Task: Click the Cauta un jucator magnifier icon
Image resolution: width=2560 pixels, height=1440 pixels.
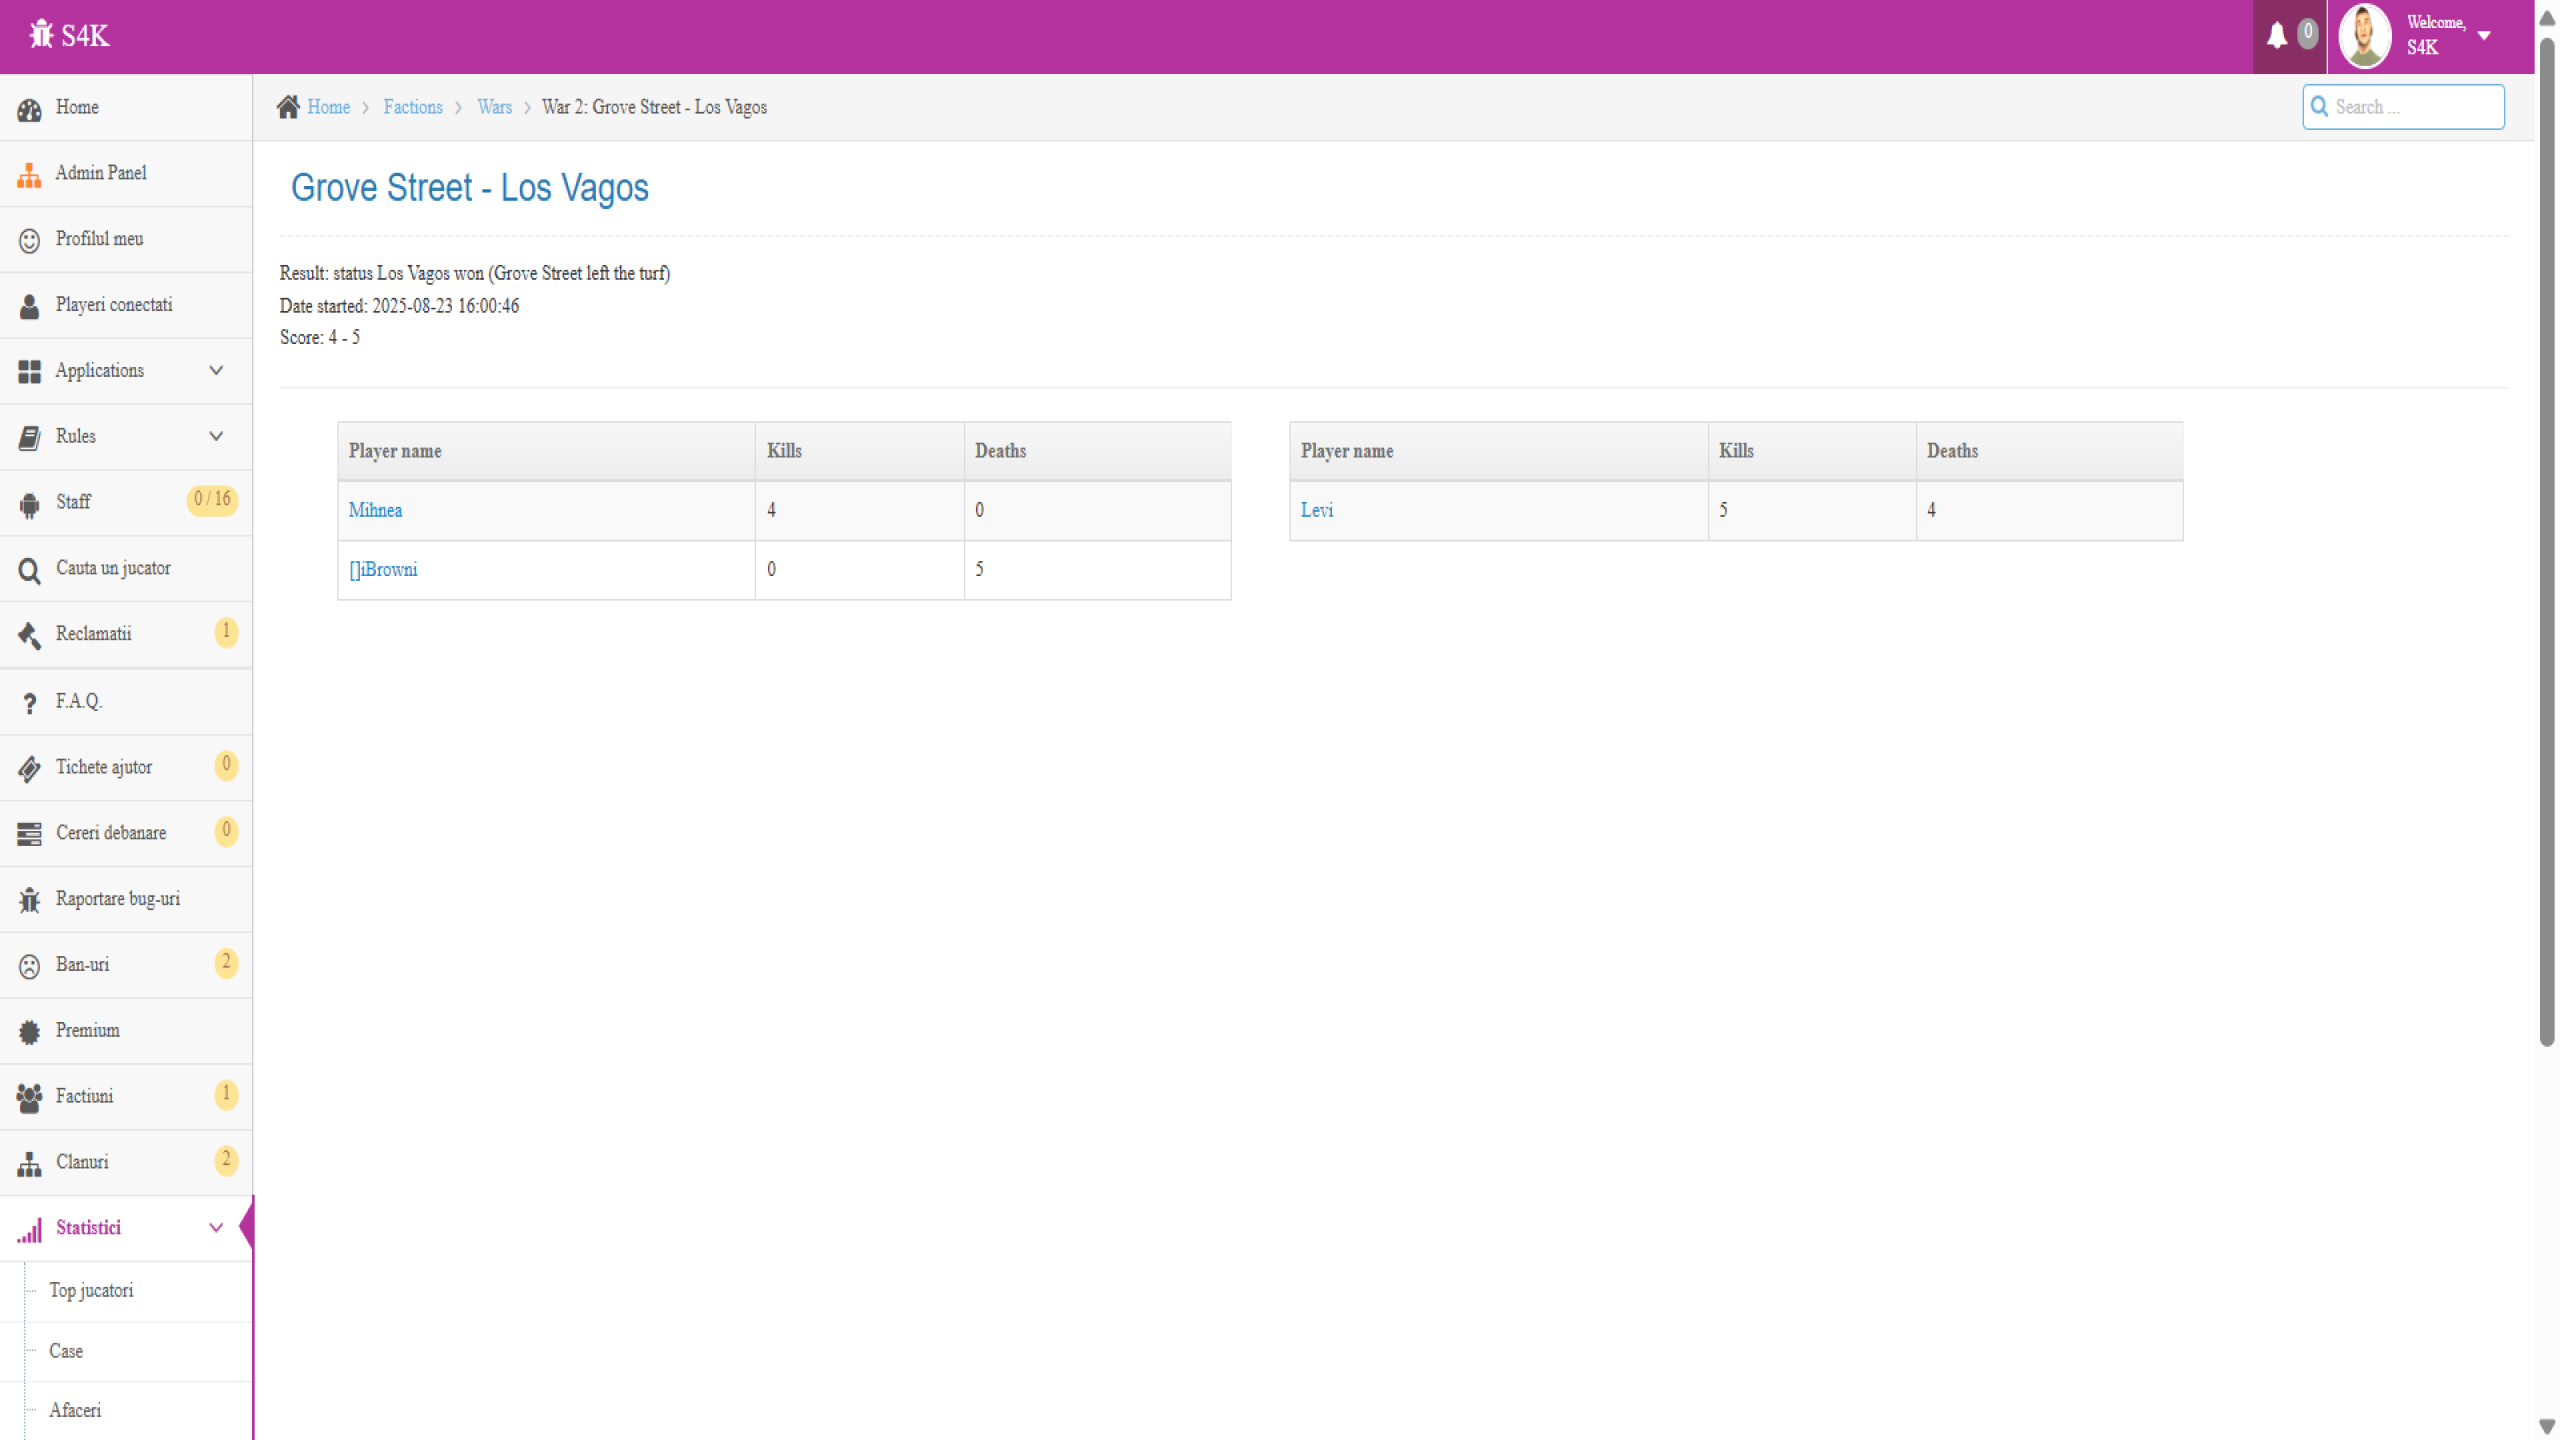Action: pyautogui.click(x=29, y=570)
